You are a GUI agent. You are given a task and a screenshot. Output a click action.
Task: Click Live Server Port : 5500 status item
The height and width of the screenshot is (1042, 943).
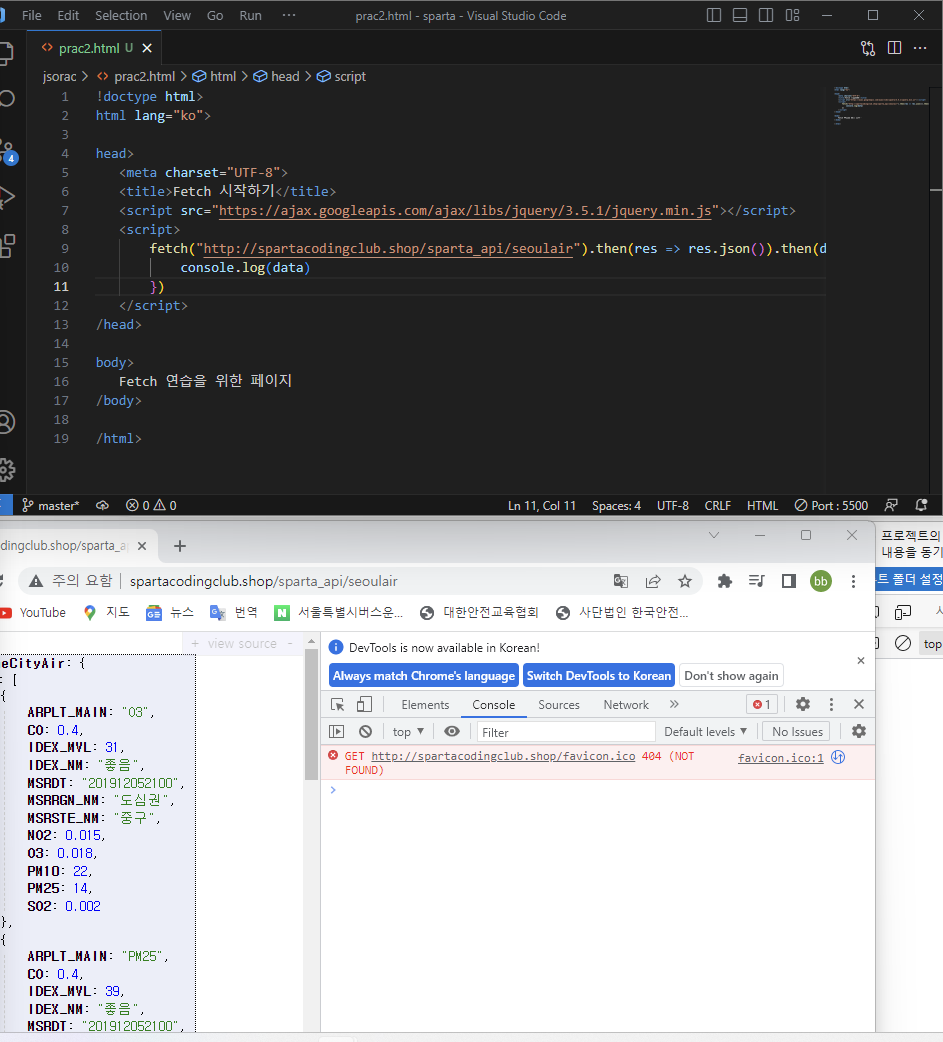point(831,506)
